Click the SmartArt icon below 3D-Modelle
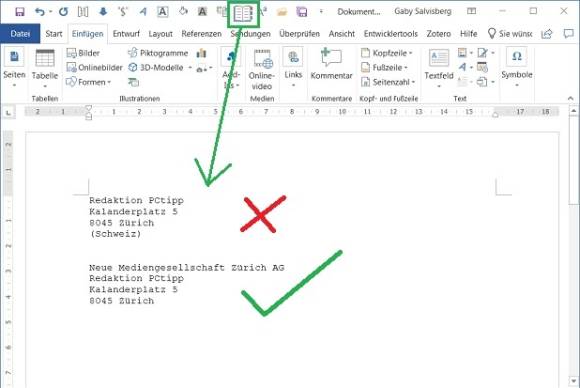The image size is (580, 388). point(133,82)
